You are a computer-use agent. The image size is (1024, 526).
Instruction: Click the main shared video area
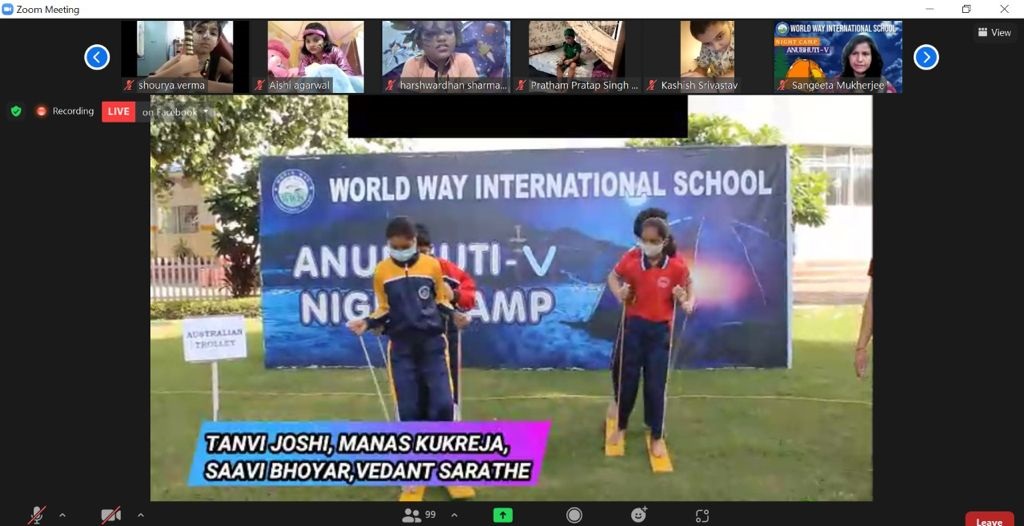(511, 298)
